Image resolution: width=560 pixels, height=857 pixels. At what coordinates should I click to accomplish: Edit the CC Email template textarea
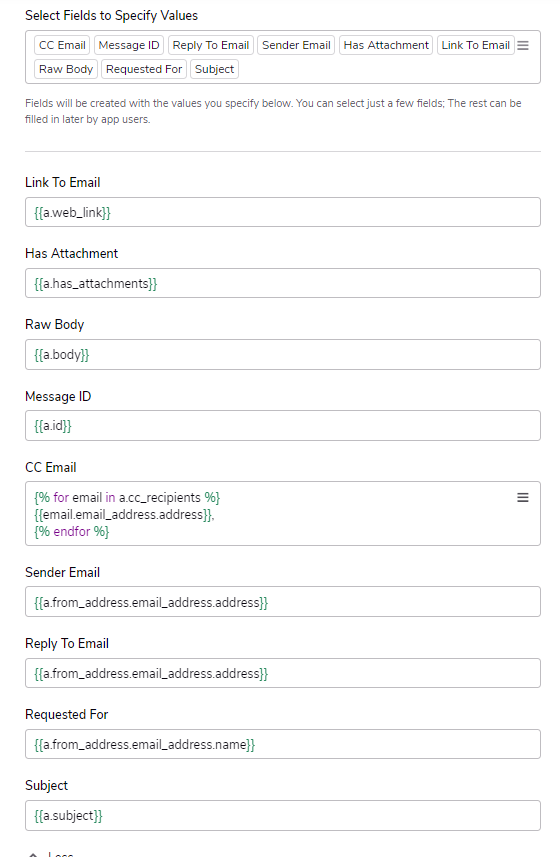coord(283,514)
